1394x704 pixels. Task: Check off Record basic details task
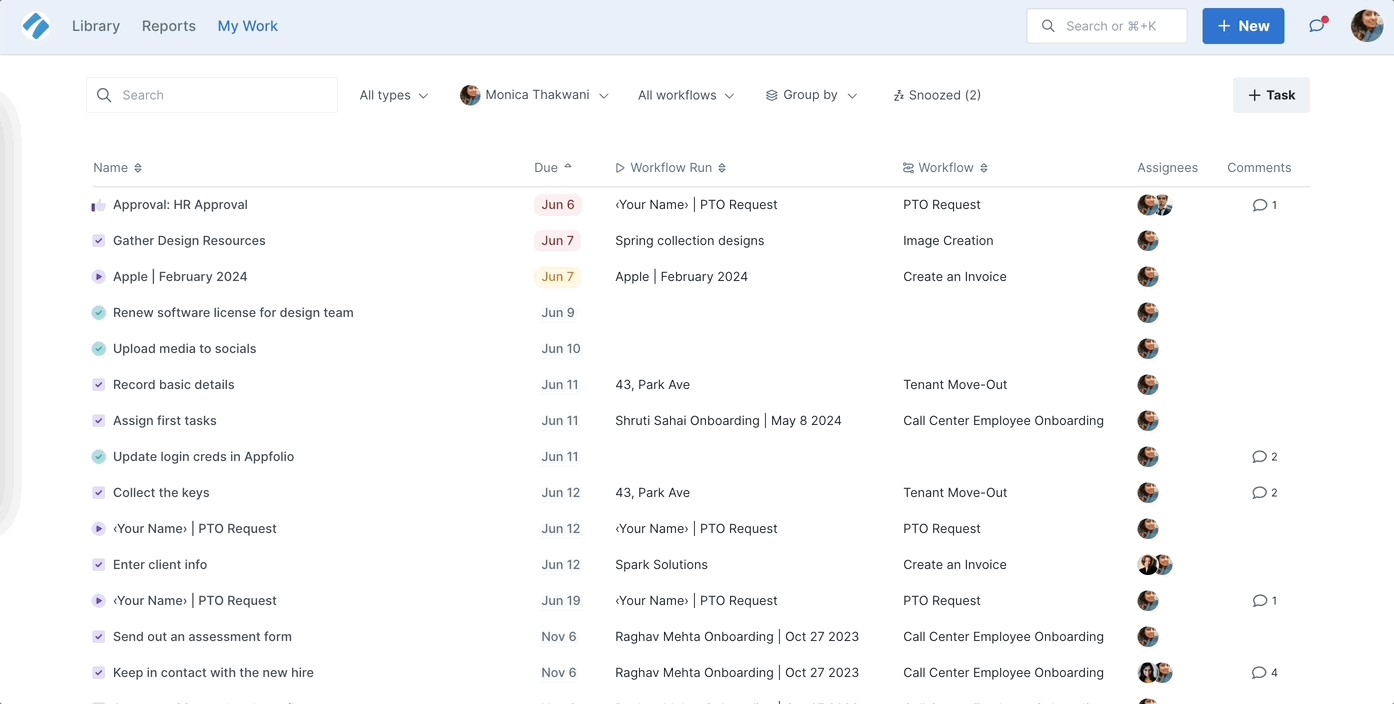[99, 385]
